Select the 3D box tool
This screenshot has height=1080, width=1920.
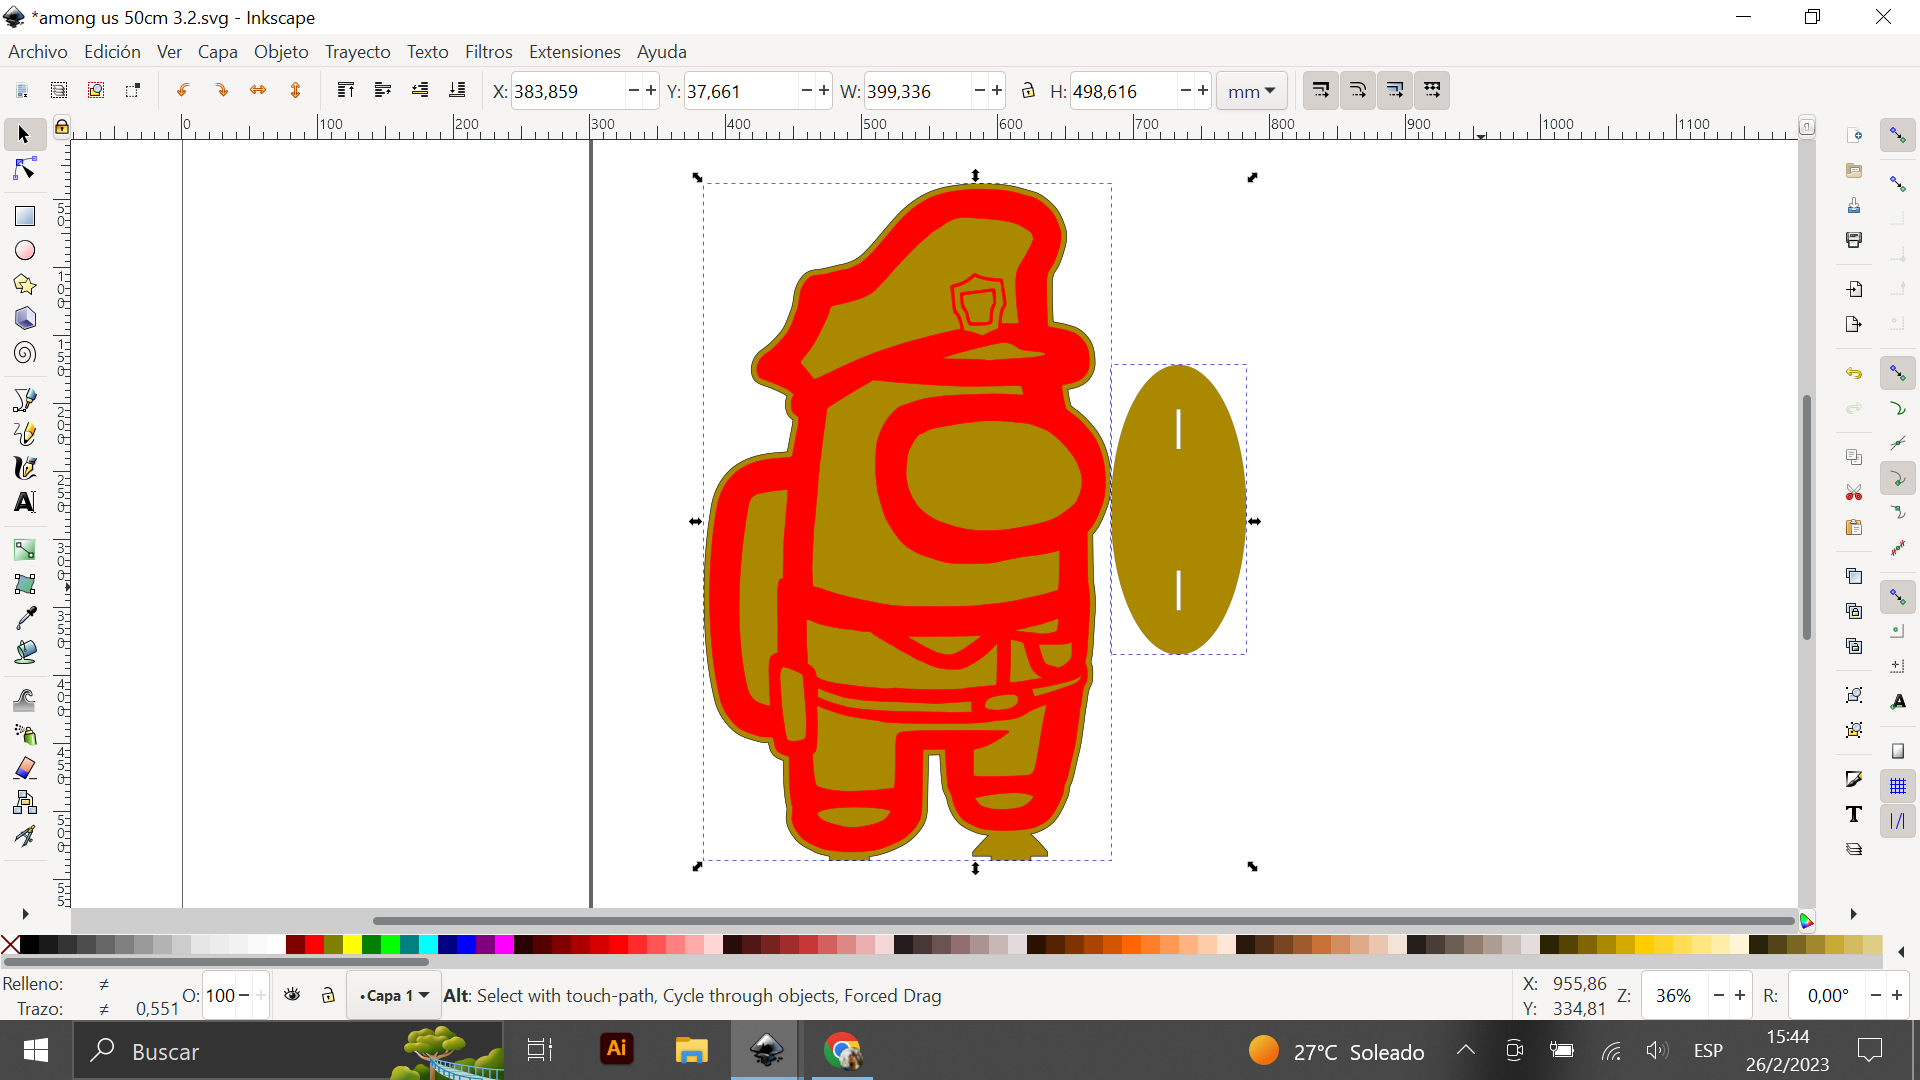click(x=25, y=318)
